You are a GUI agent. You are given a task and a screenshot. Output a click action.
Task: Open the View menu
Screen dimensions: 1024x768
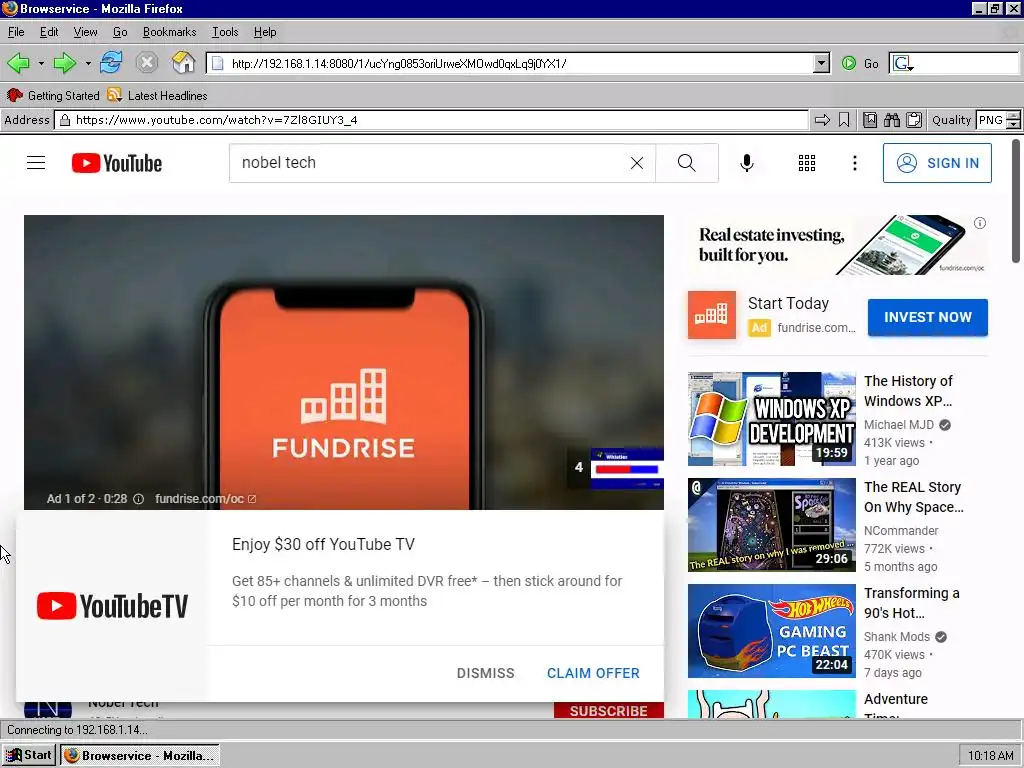tap(85, 32)
